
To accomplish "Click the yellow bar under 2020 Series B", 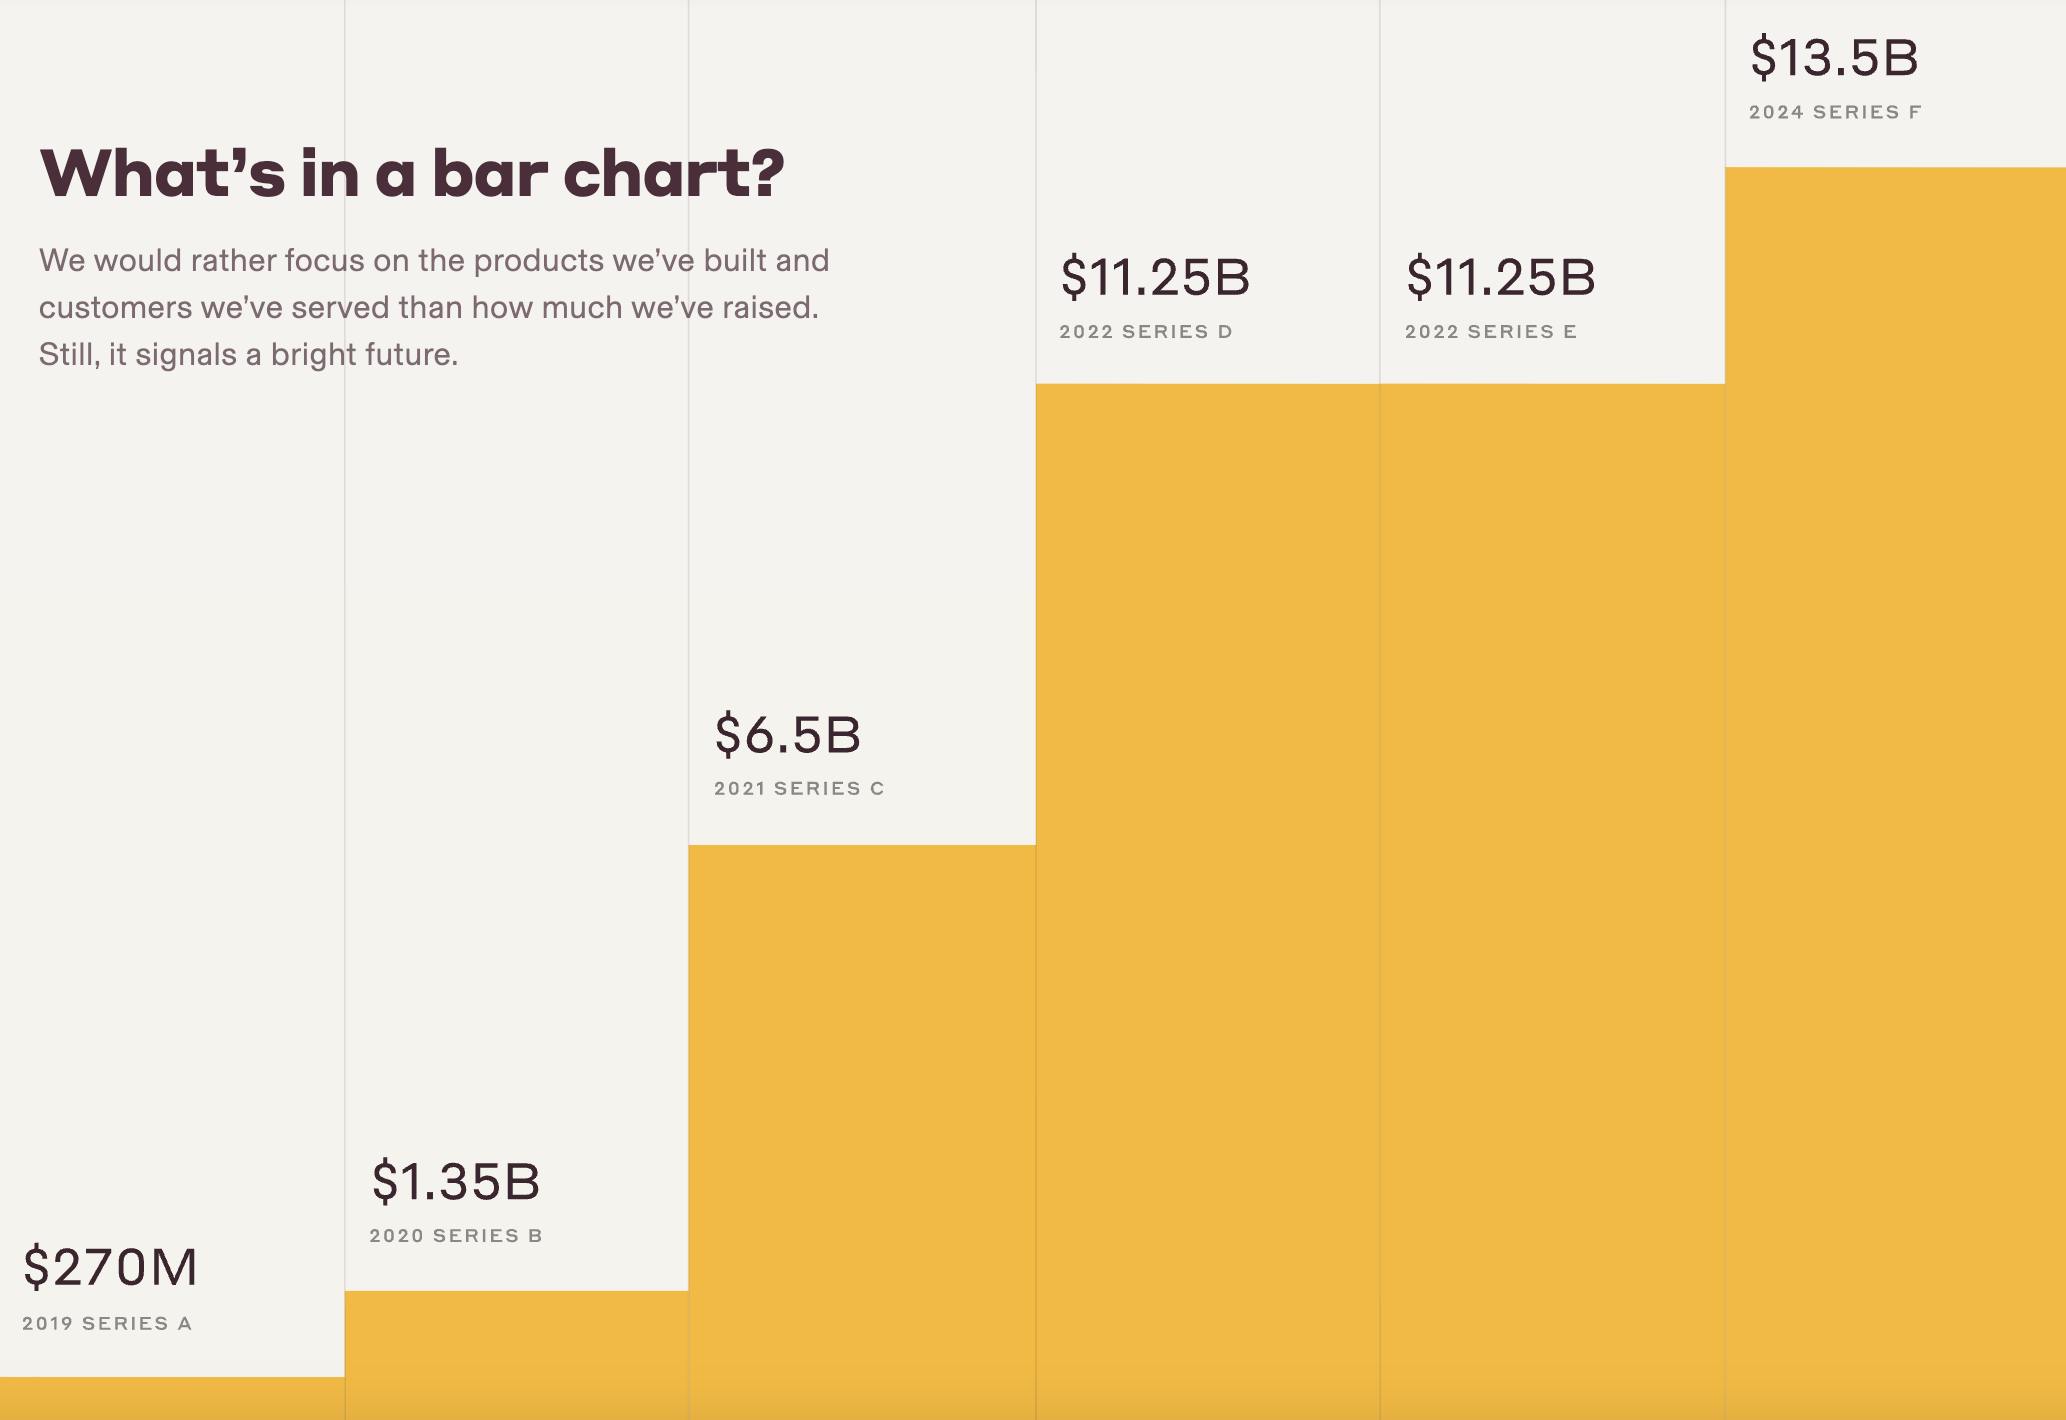I will pos(516,1354).
